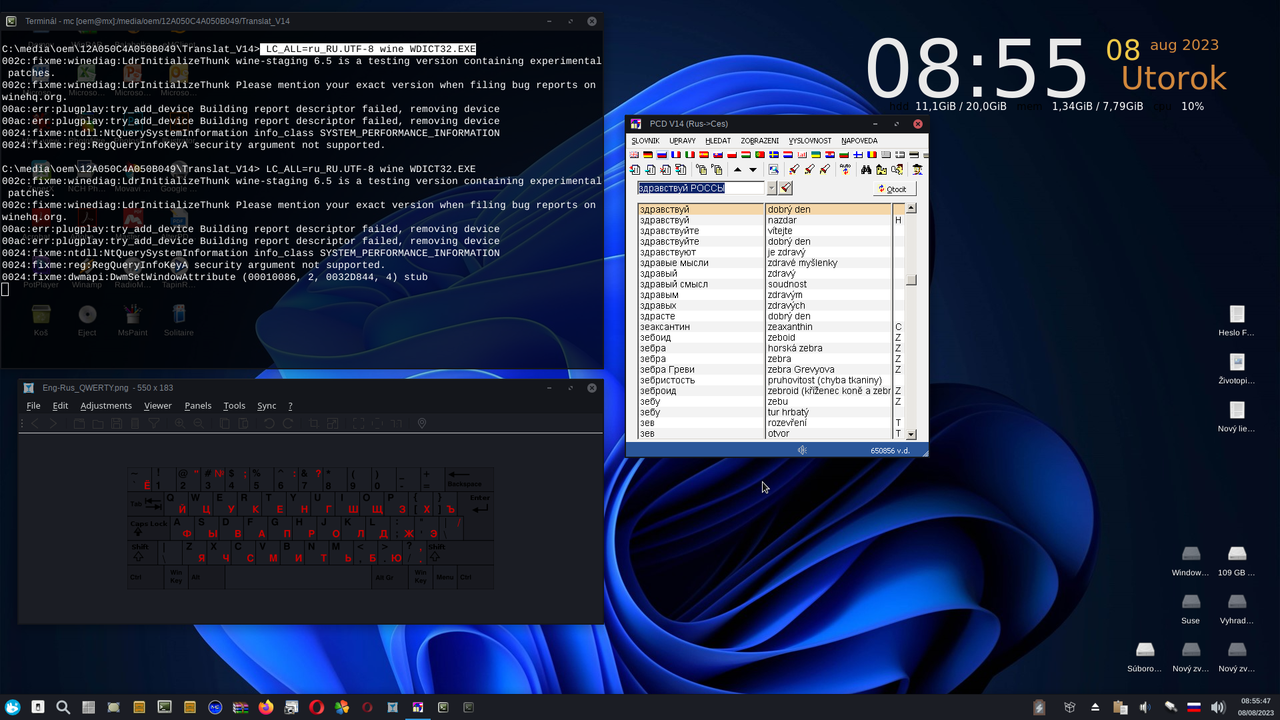This screenshot has height=720, width=1280.
Task: Click the zoom-in magnifier in image viewer toolbar
Action: 180,423
